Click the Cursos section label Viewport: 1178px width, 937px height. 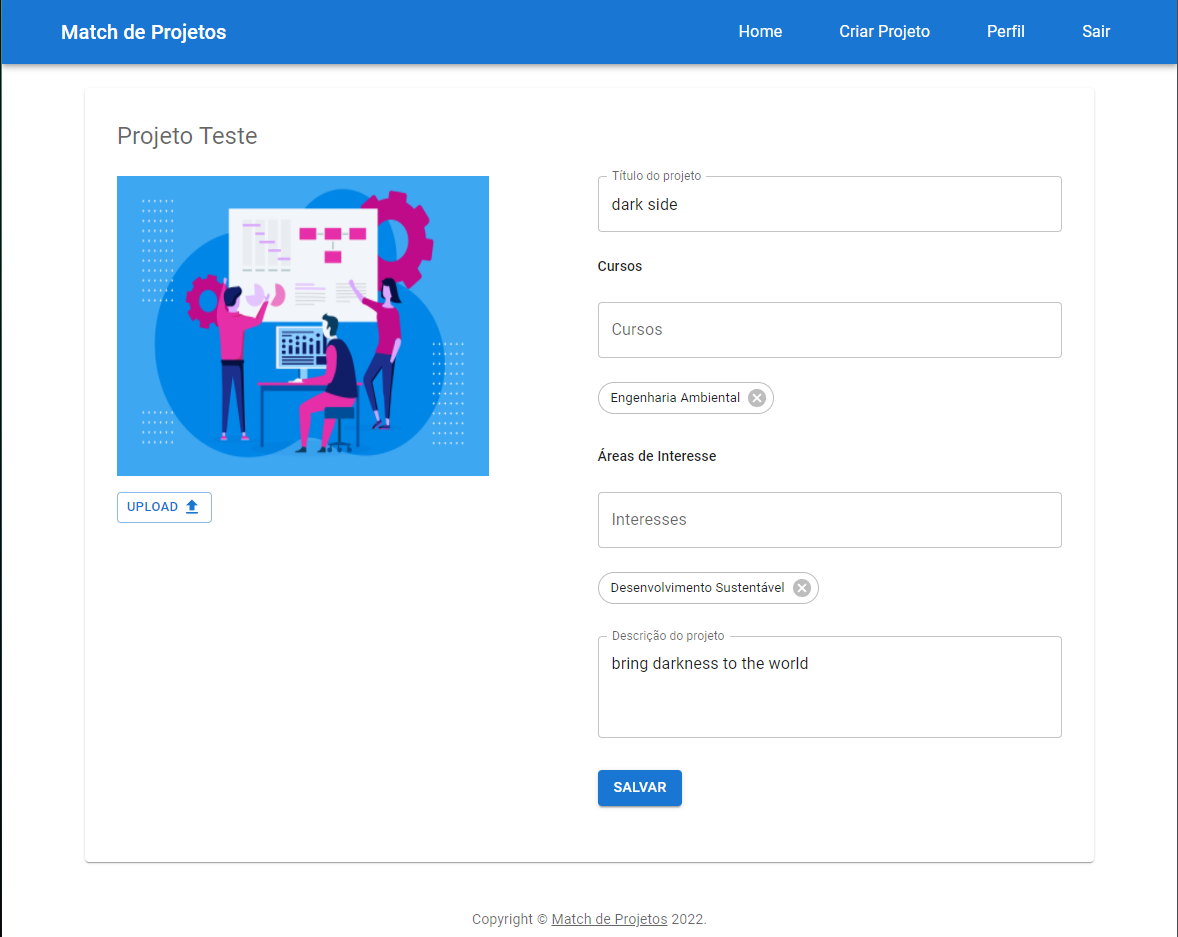(620, 266)
